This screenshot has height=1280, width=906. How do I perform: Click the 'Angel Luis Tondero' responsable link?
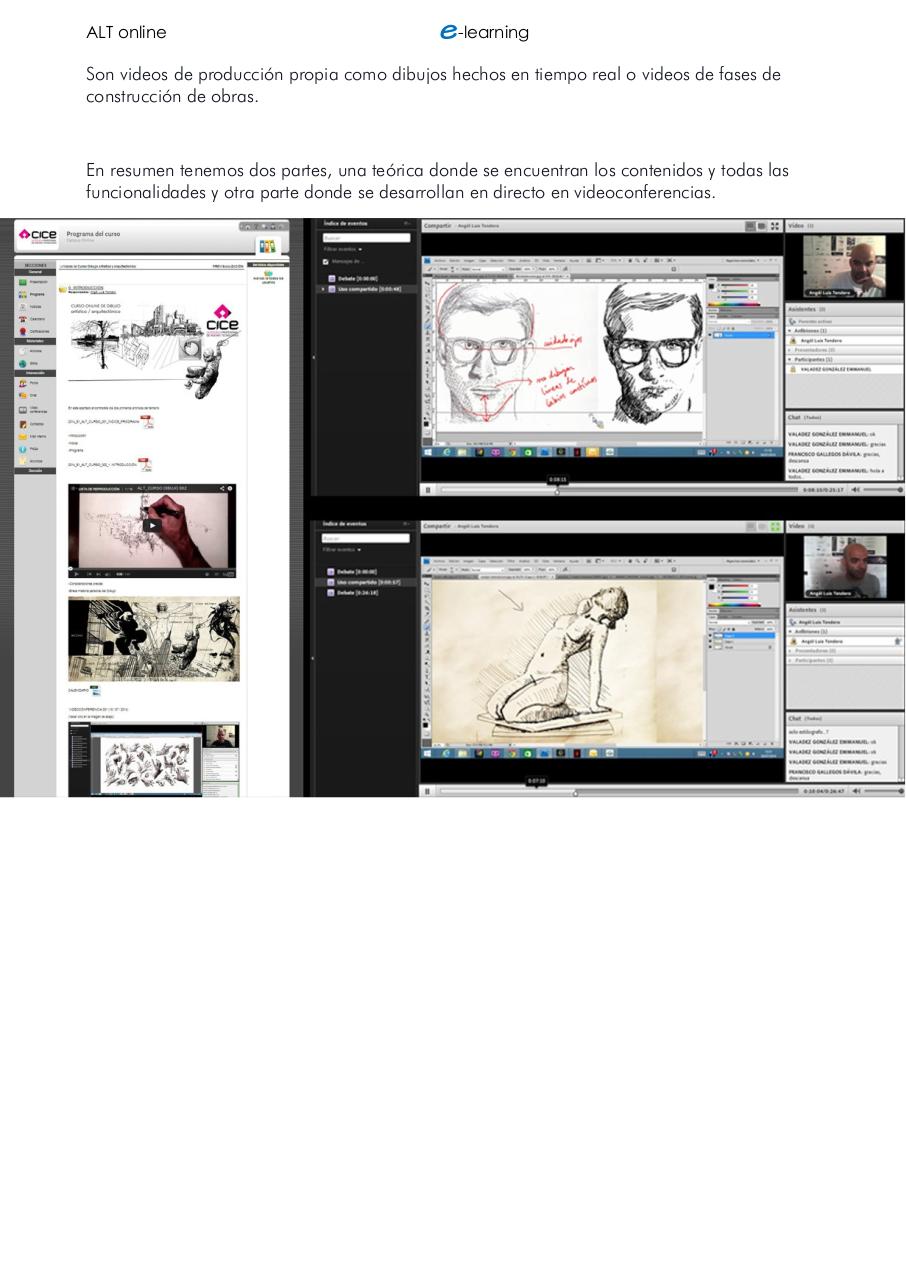coord(103,292)
